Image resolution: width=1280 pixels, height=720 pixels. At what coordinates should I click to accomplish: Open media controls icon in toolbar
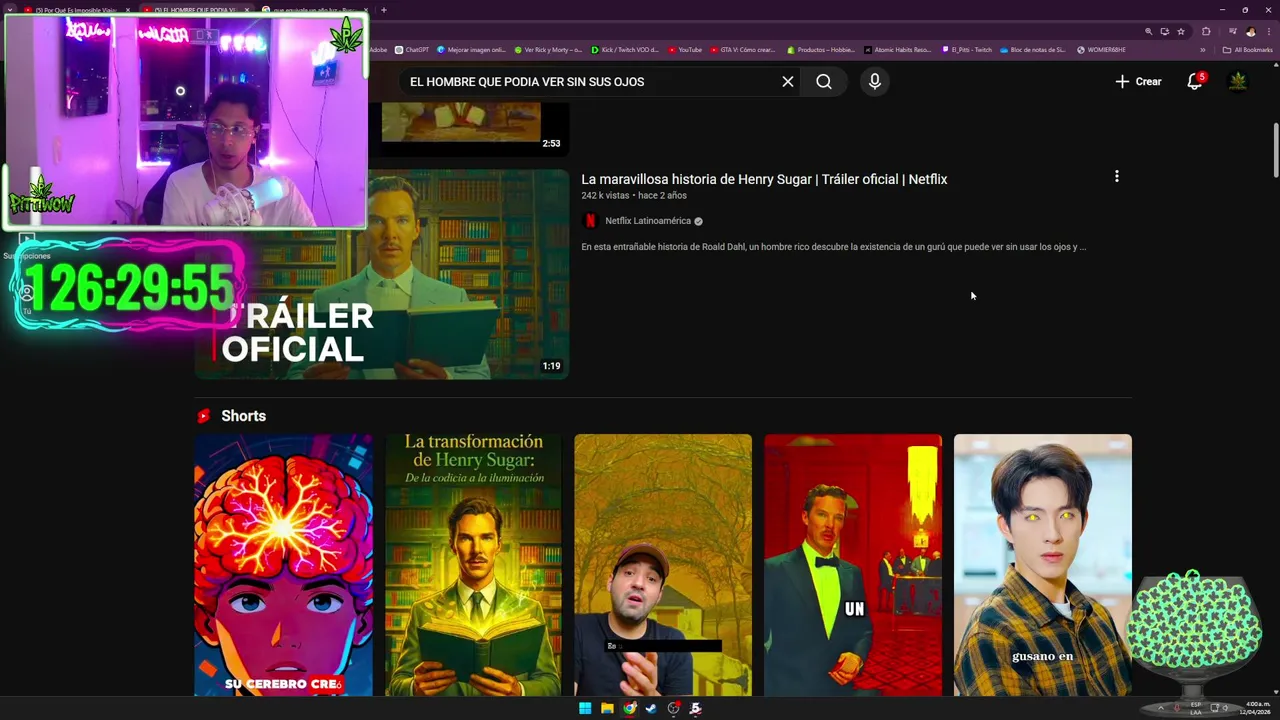1232,31
